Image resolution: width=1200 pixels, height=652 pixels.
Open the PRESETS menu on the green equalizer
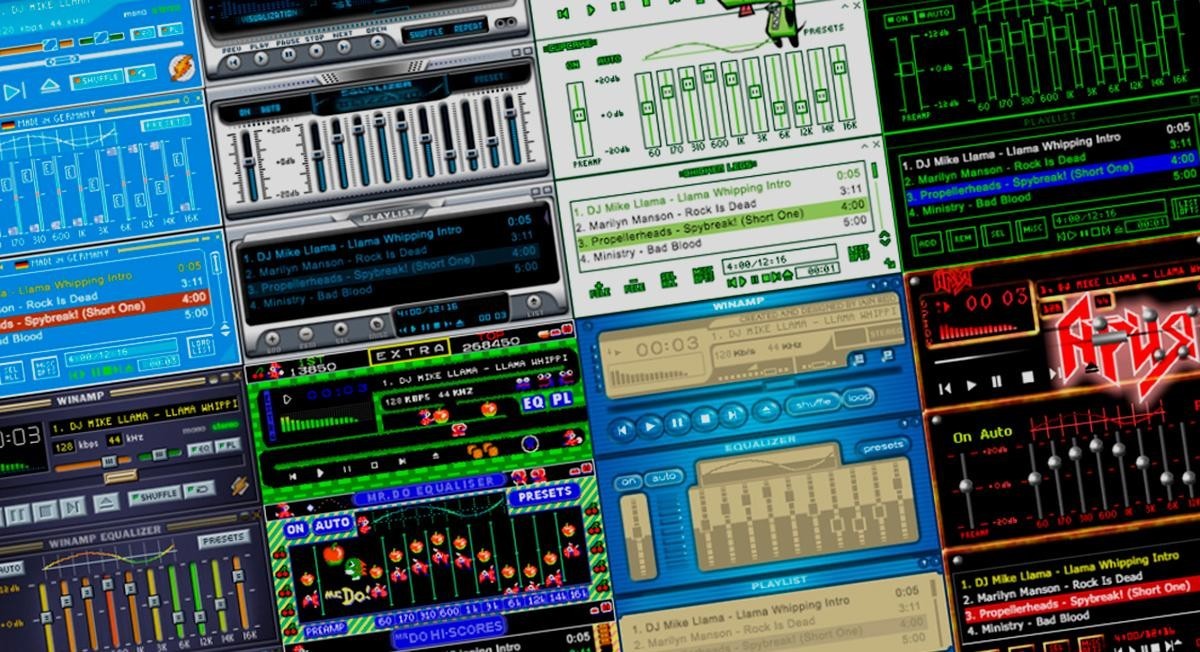[823, 28]
